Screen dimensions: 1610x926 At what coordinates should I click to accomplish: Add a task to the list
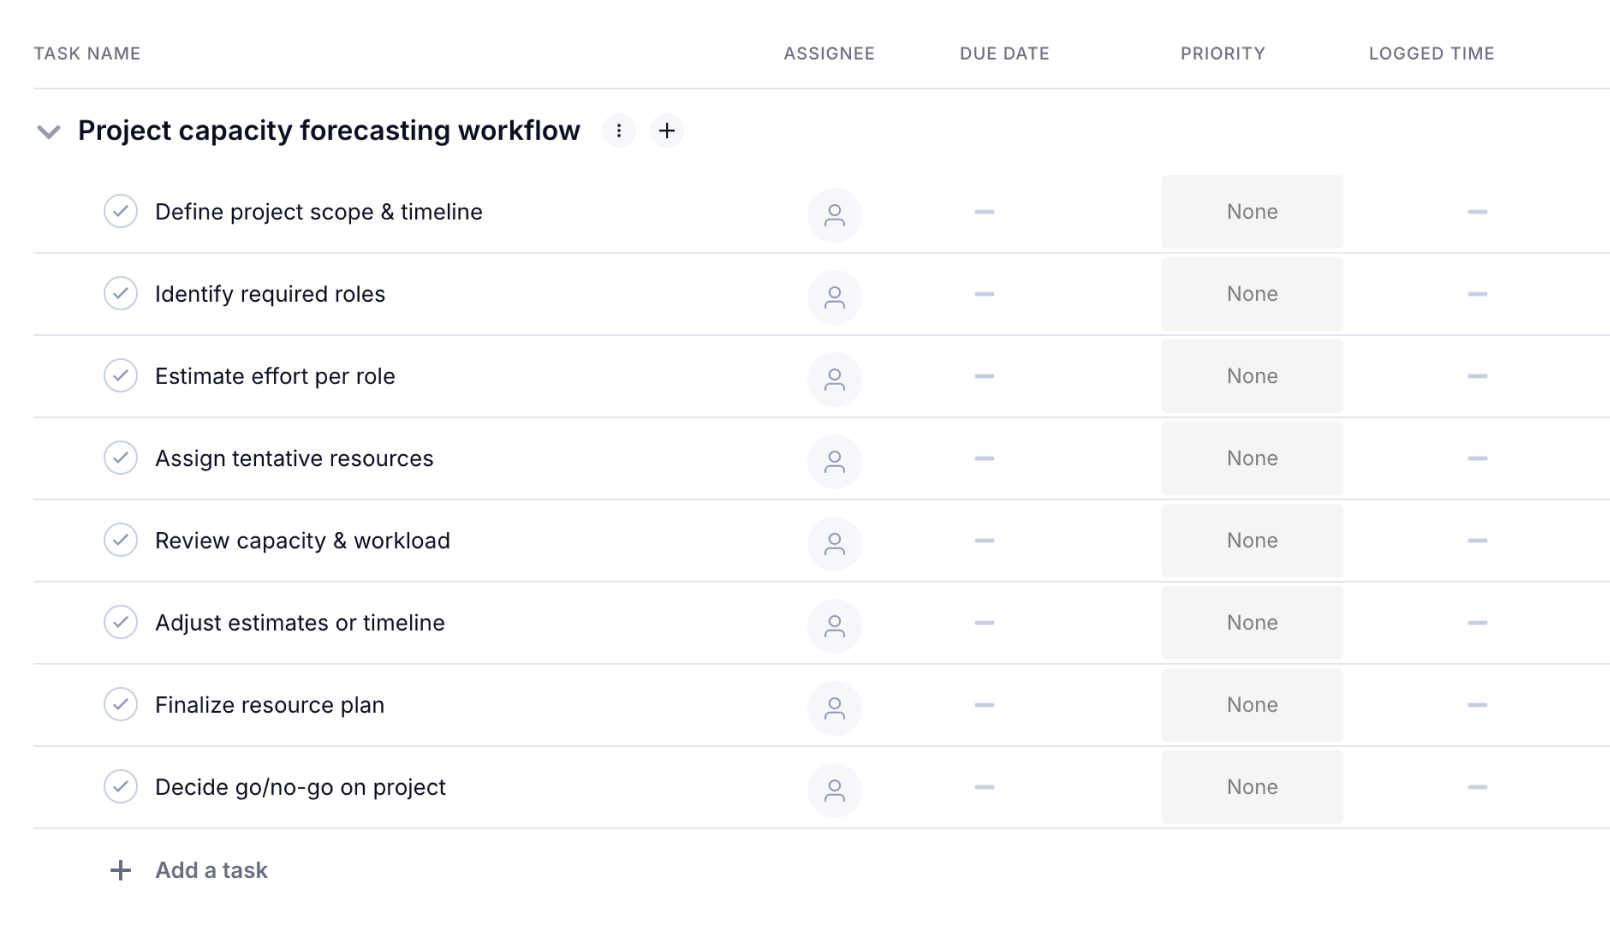210,870
